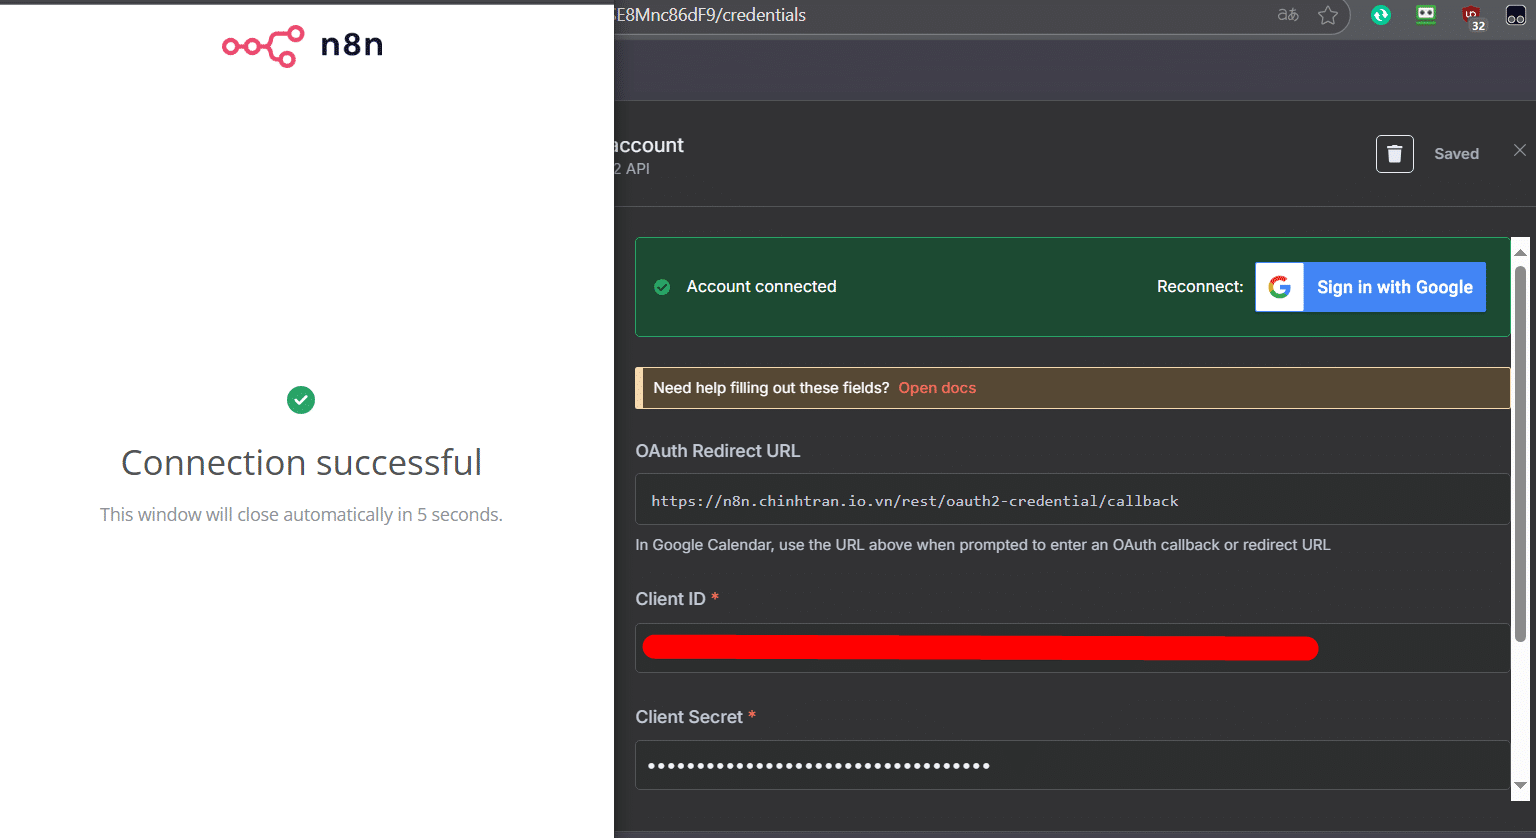This screenshot has width=1536, height=838.
Task: Click the 'Reconnect:' label
Action: pos(1200,287)
